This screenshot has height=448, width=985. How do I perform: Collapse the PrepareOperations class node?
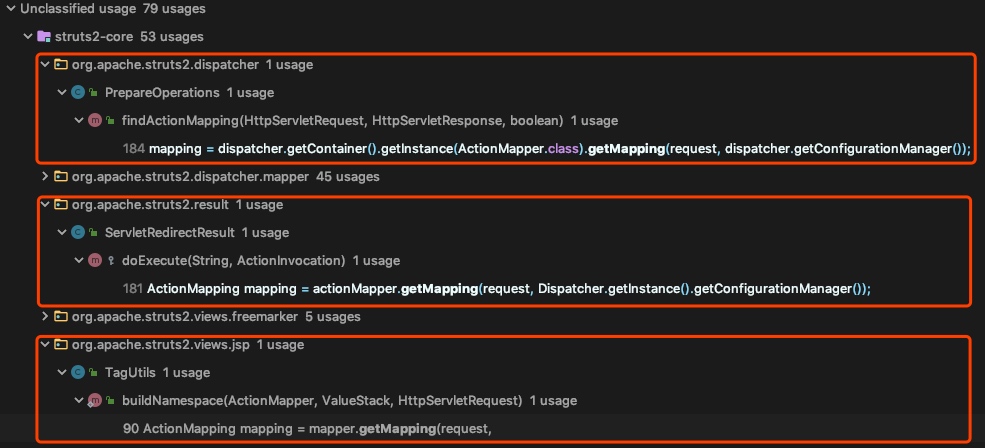click(x=62, y=92)
